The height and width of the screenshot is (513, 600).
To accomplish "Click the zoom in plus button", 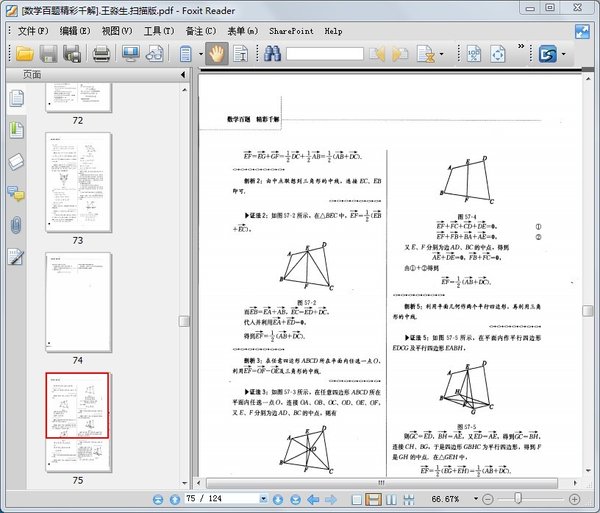I will point(574,498).
